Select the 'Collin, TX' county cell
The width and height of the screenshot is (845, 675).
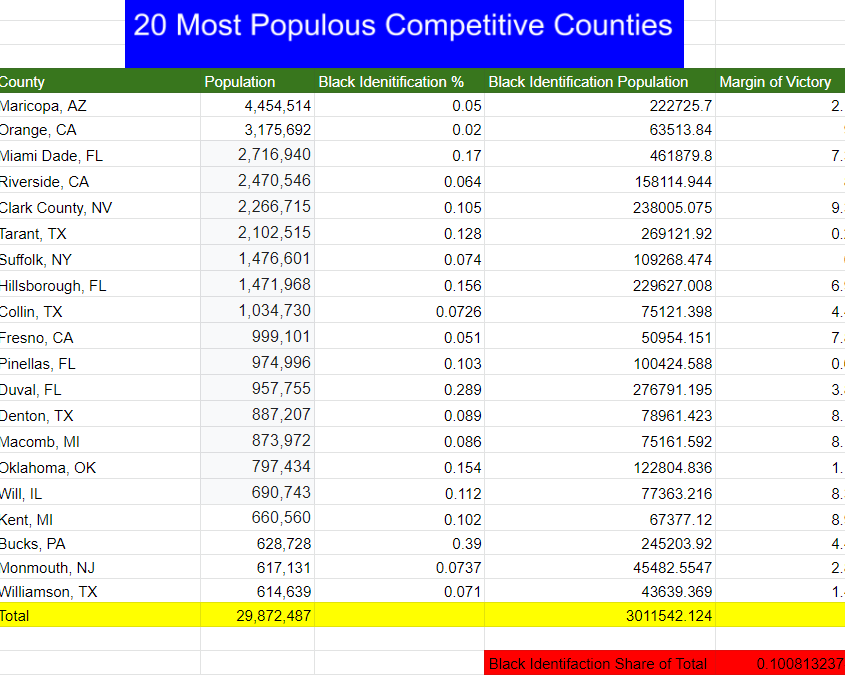(x=100, y=310)
